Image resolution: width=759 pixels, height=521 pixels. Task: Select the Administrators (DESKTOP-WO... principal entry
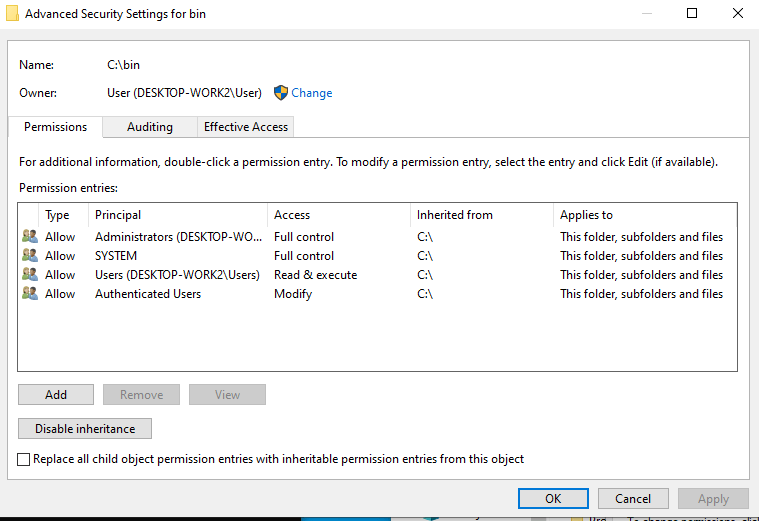coord(178,237)
